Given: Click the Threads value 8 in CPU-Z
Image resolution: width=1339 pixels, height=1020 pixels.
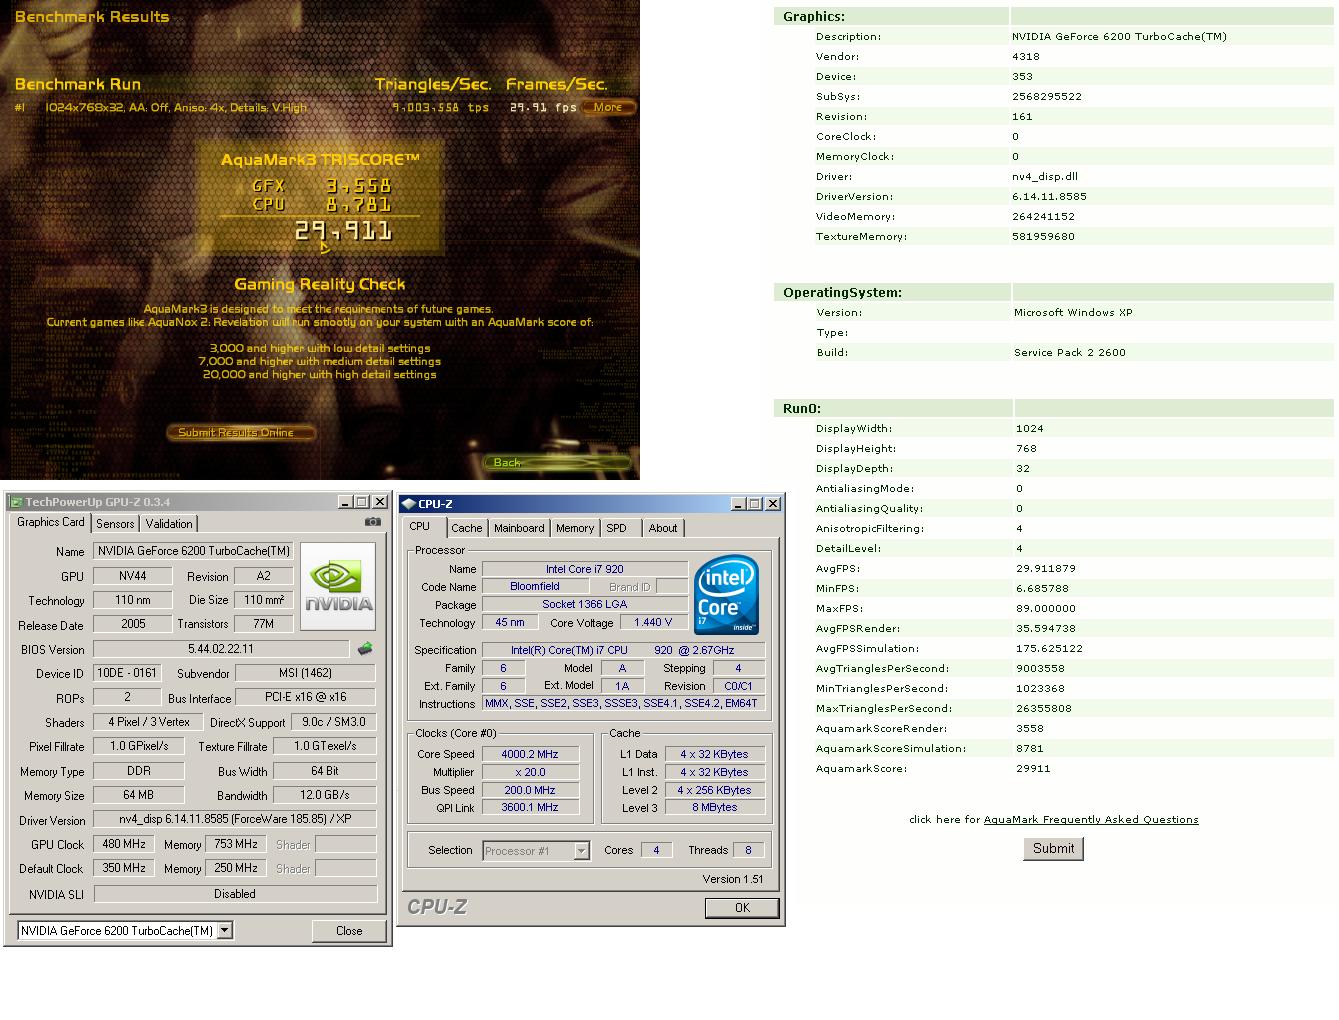Looking at the screenshot, I should (748, 850).
